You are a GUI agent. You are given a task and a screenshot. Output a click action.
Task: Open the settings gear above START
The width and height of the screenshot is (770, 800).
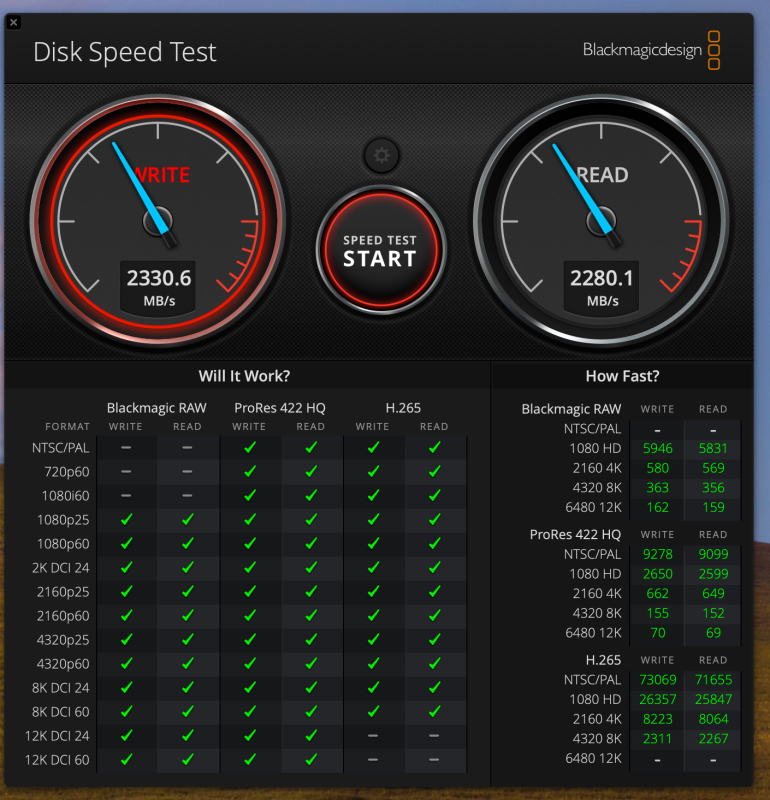click(x=381, y=155)
